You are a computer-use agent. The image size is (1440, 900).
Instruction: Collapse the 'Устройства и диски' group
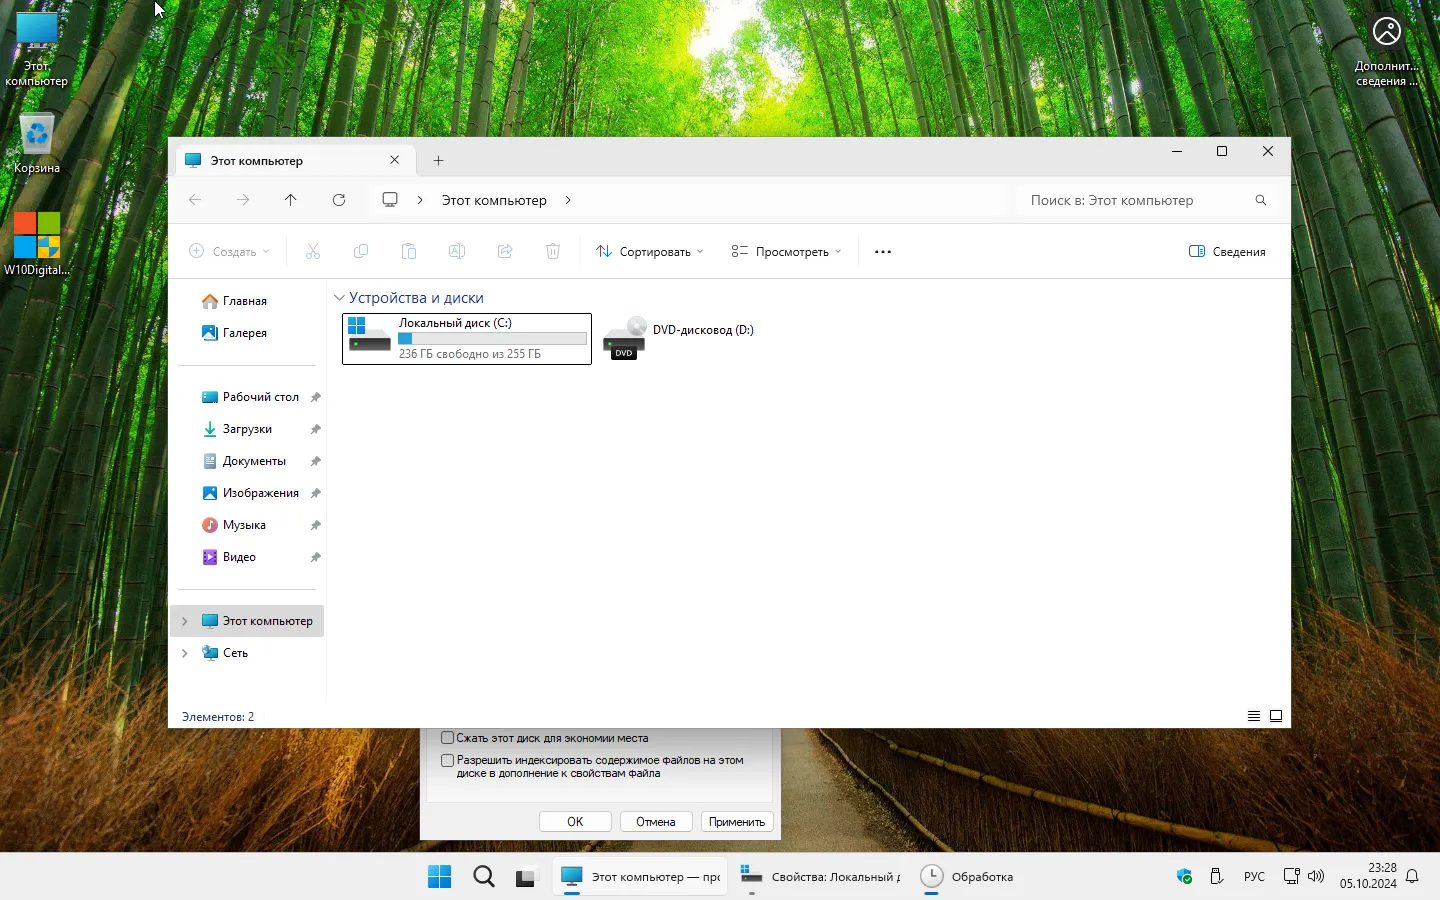[339, 298]
